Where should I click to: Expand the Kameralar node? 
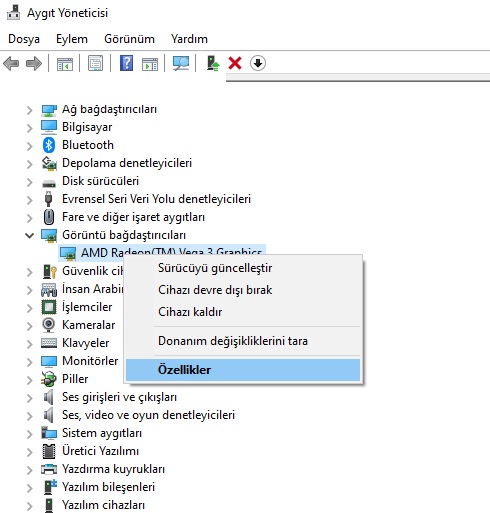[x=29, y=326]
